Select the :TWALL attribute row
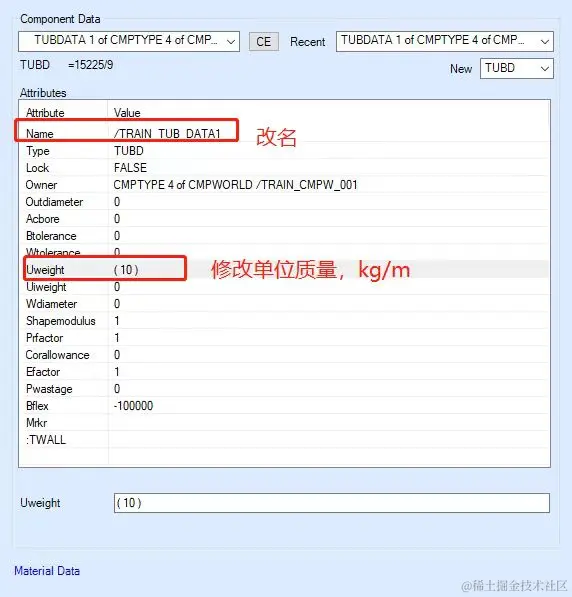This screenshot has width=572, height=597. (x=284, y=440)
